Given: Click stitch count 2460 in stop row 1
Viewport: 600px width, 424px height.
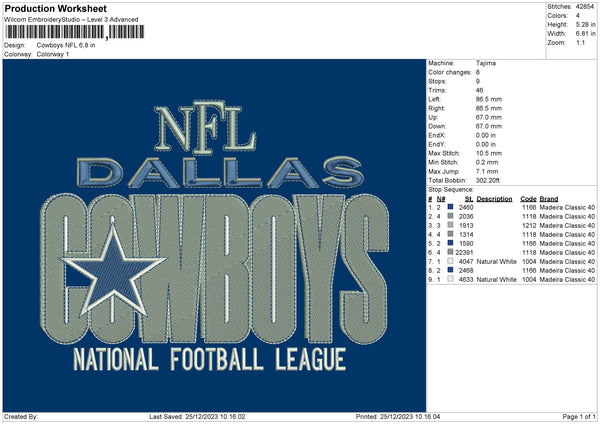Looking at the screenshot, I should coord(466,207).
